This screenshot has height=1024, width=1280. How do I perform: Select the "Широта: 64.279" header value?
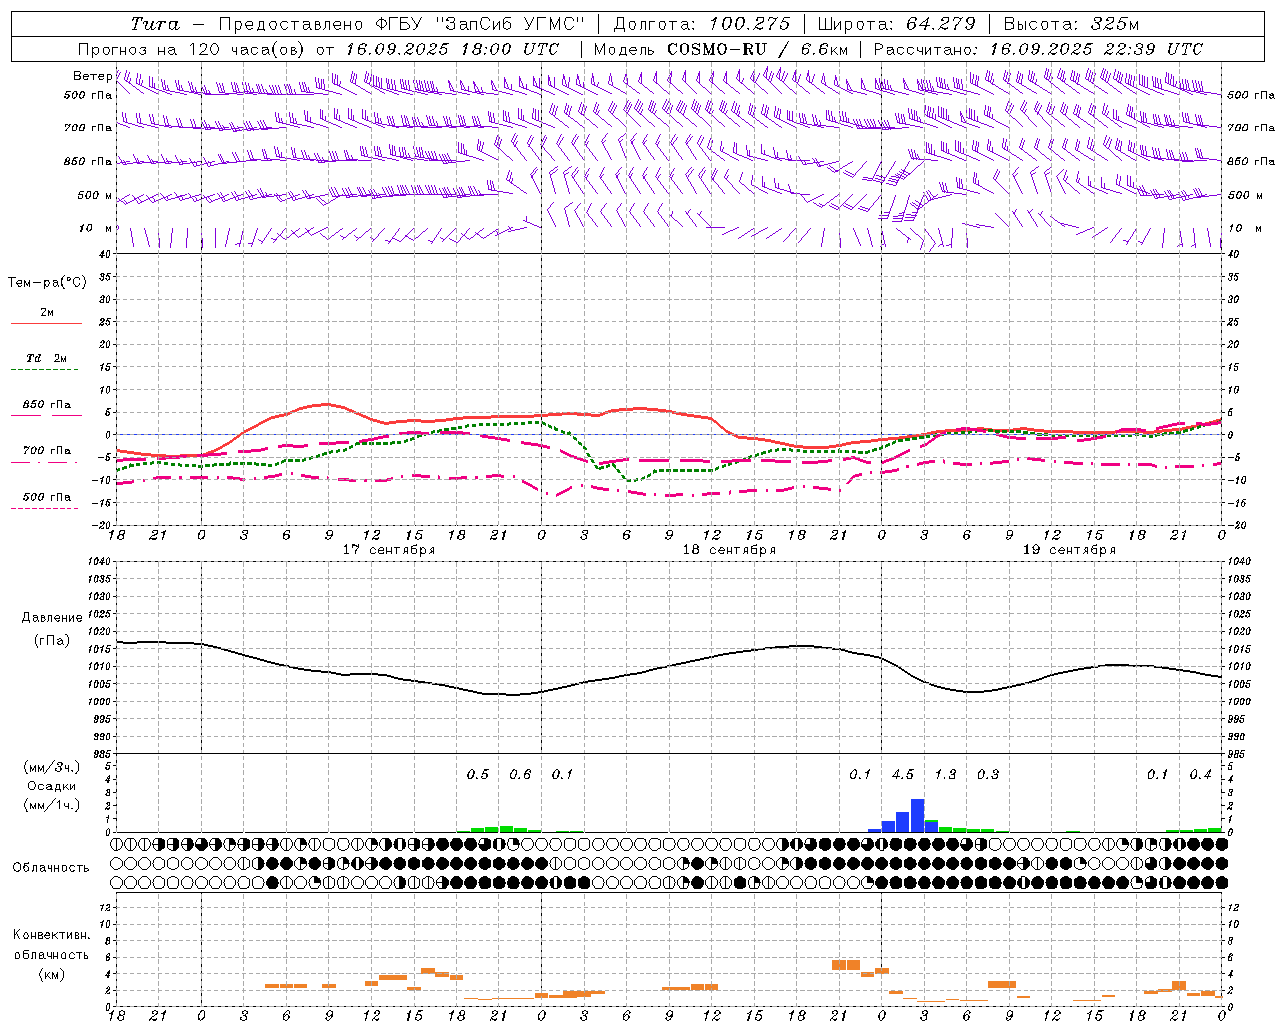pos(896,24)
